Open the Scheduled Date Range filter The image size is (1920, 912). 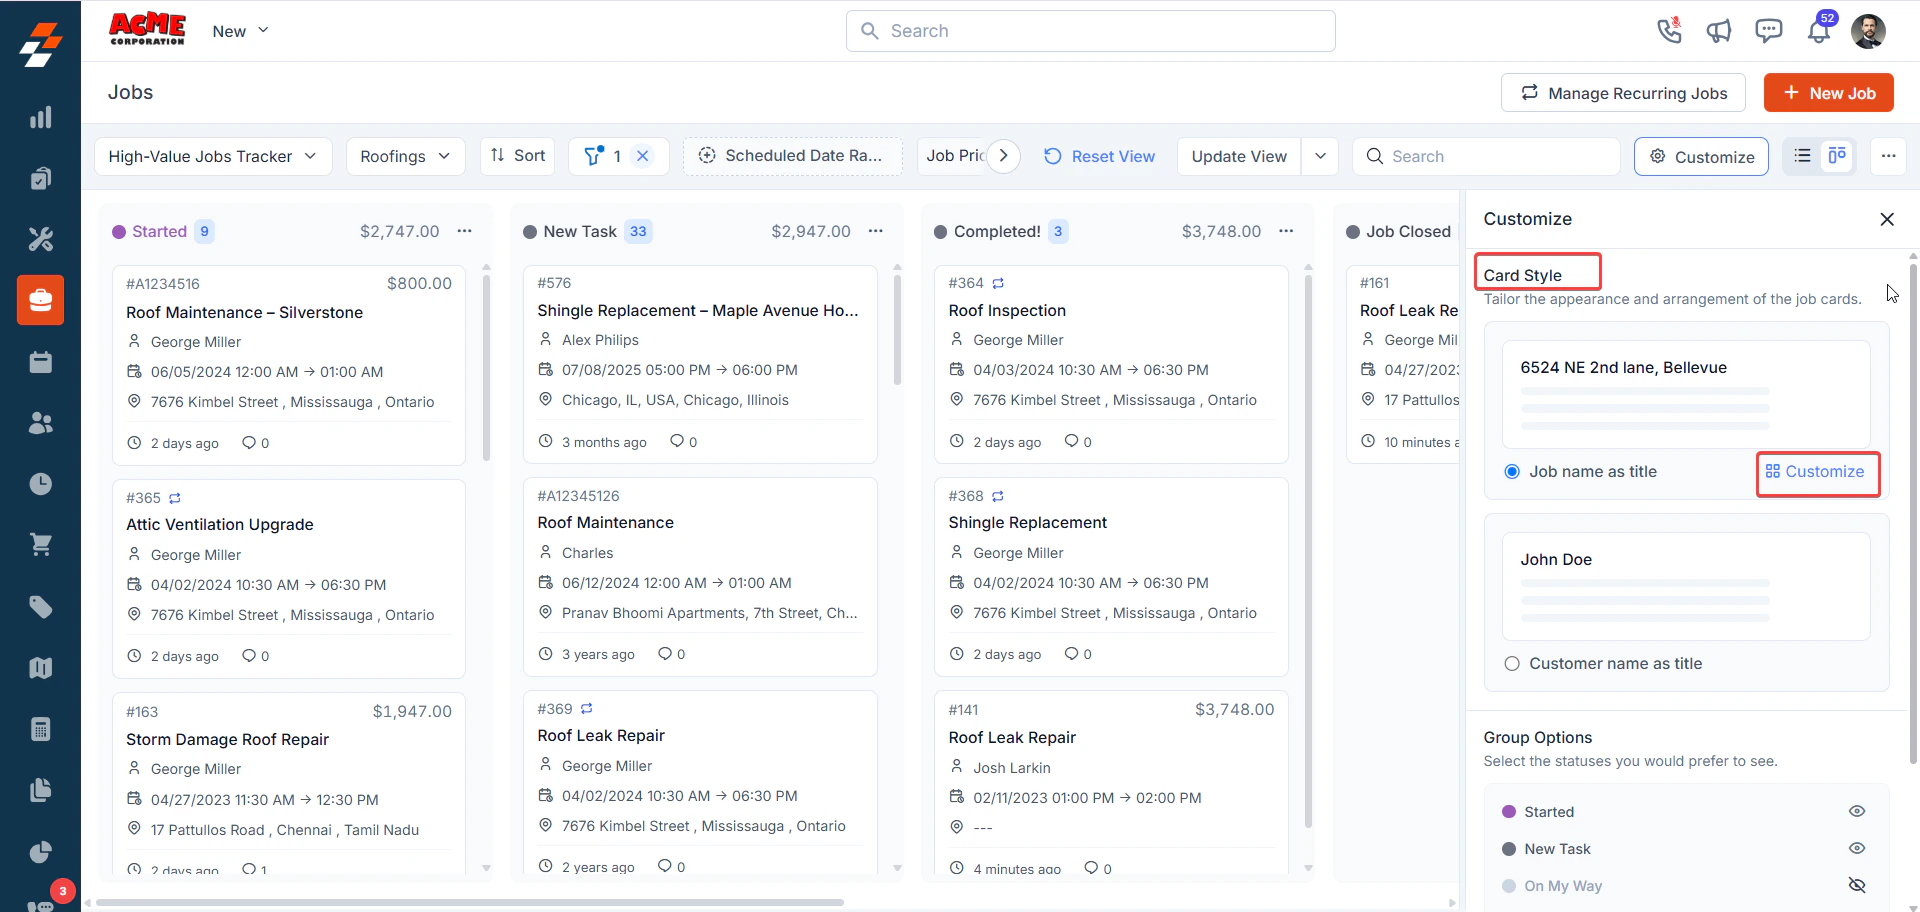[x=792, y=156]
